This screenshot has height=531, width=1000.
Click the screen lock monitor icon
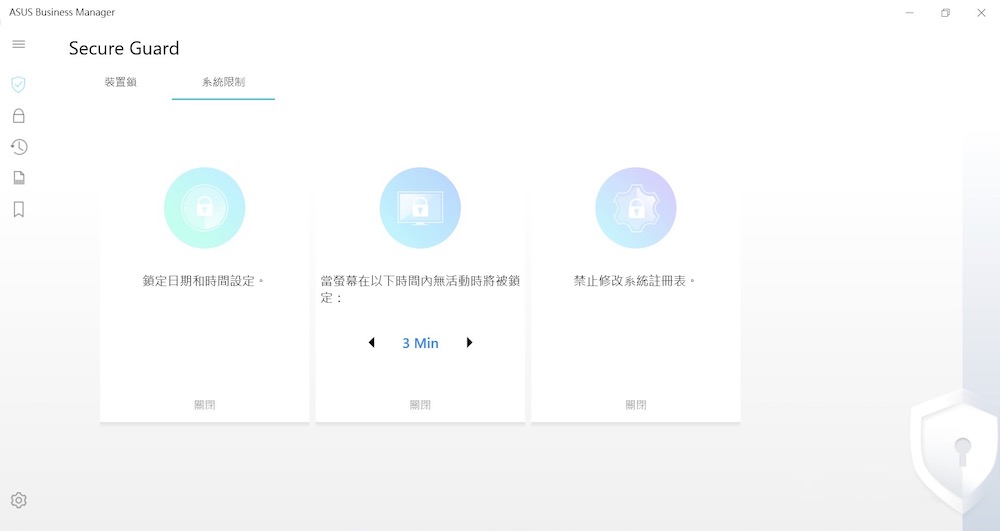[420, 208]
